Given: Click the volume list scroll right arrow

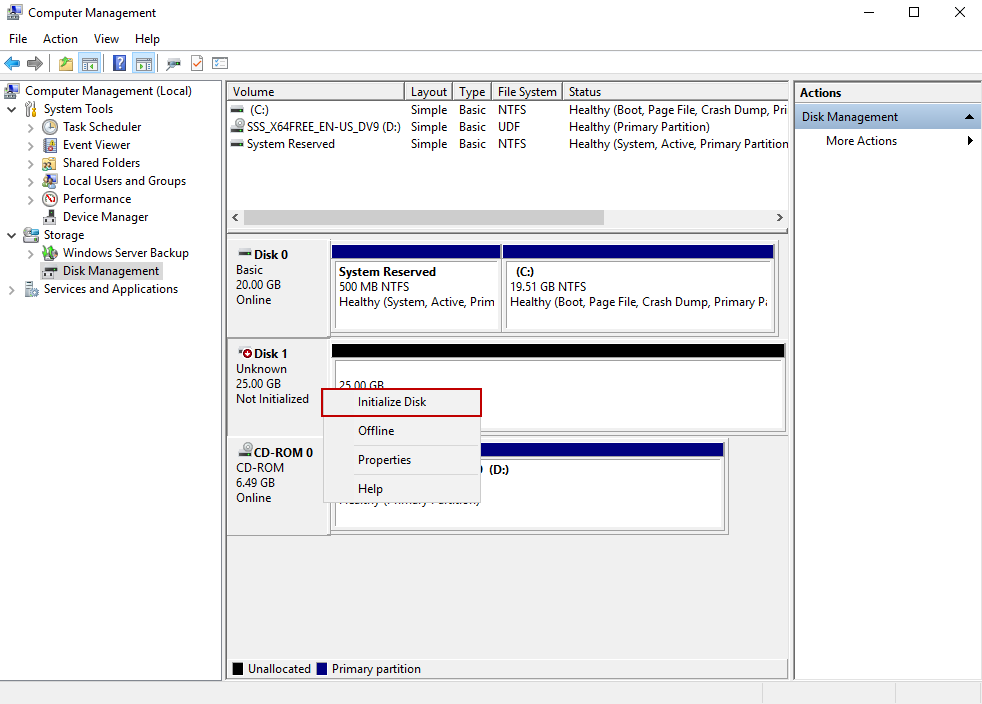Looking at the screenshot, I should [779, 217].
